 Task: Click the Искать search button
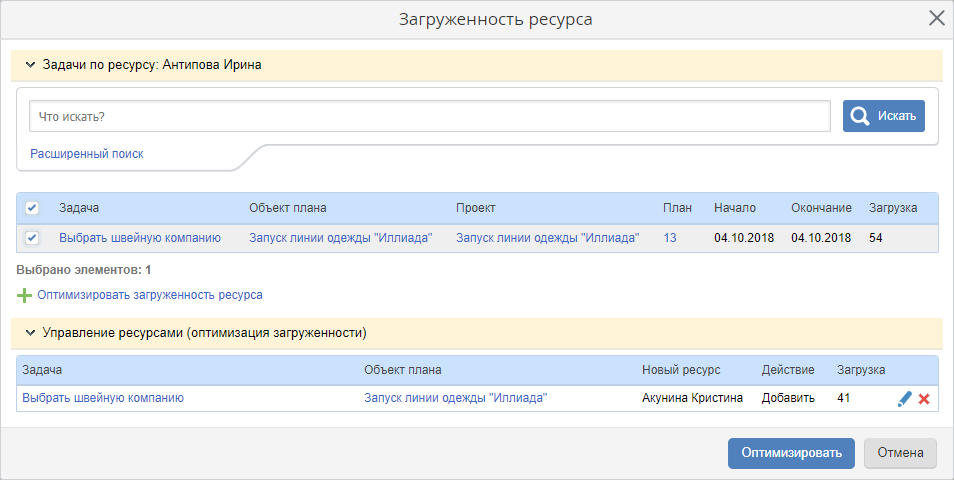(x=883, y=116)
